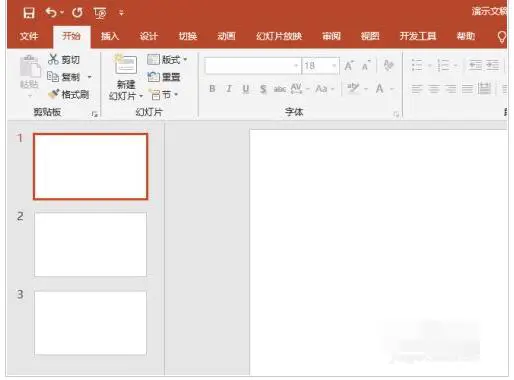Open the font size 18 dropdown

tap(334, 66)
